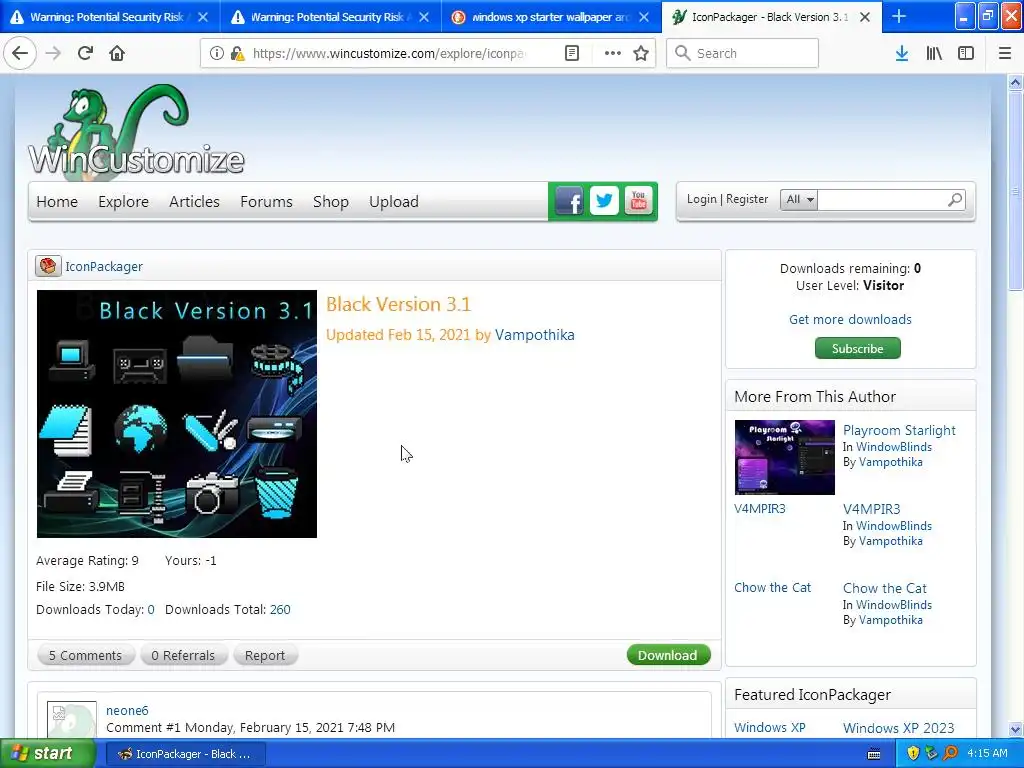This screenshot has width=1024, height=768.
Task: Click the Firefox Search box
Action: 743,53
